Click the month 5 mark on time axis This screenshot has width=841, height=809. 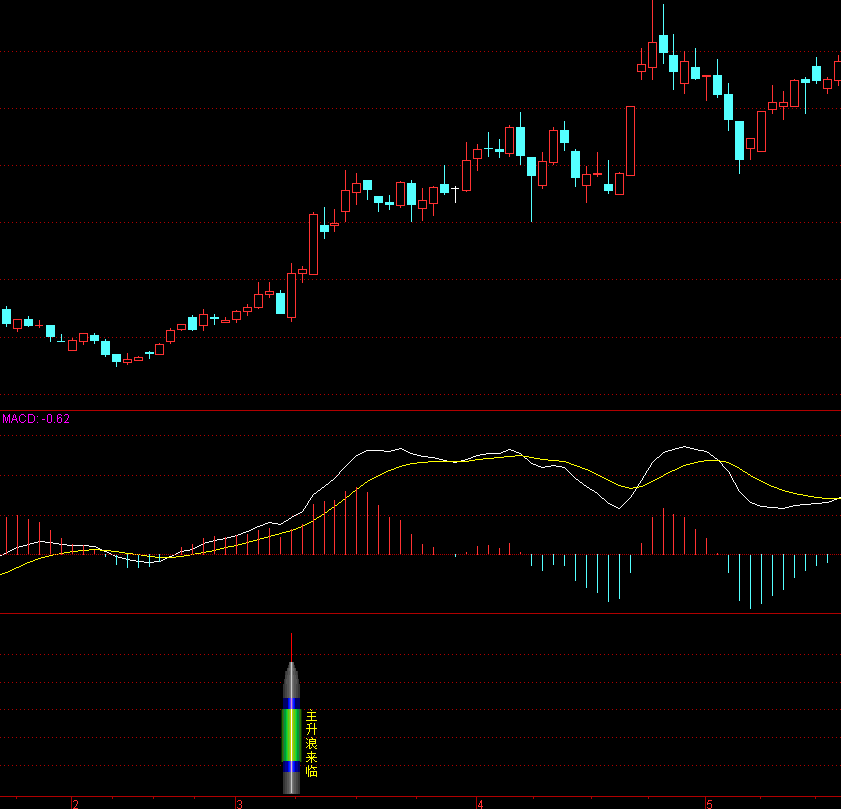tap(709, 804)
